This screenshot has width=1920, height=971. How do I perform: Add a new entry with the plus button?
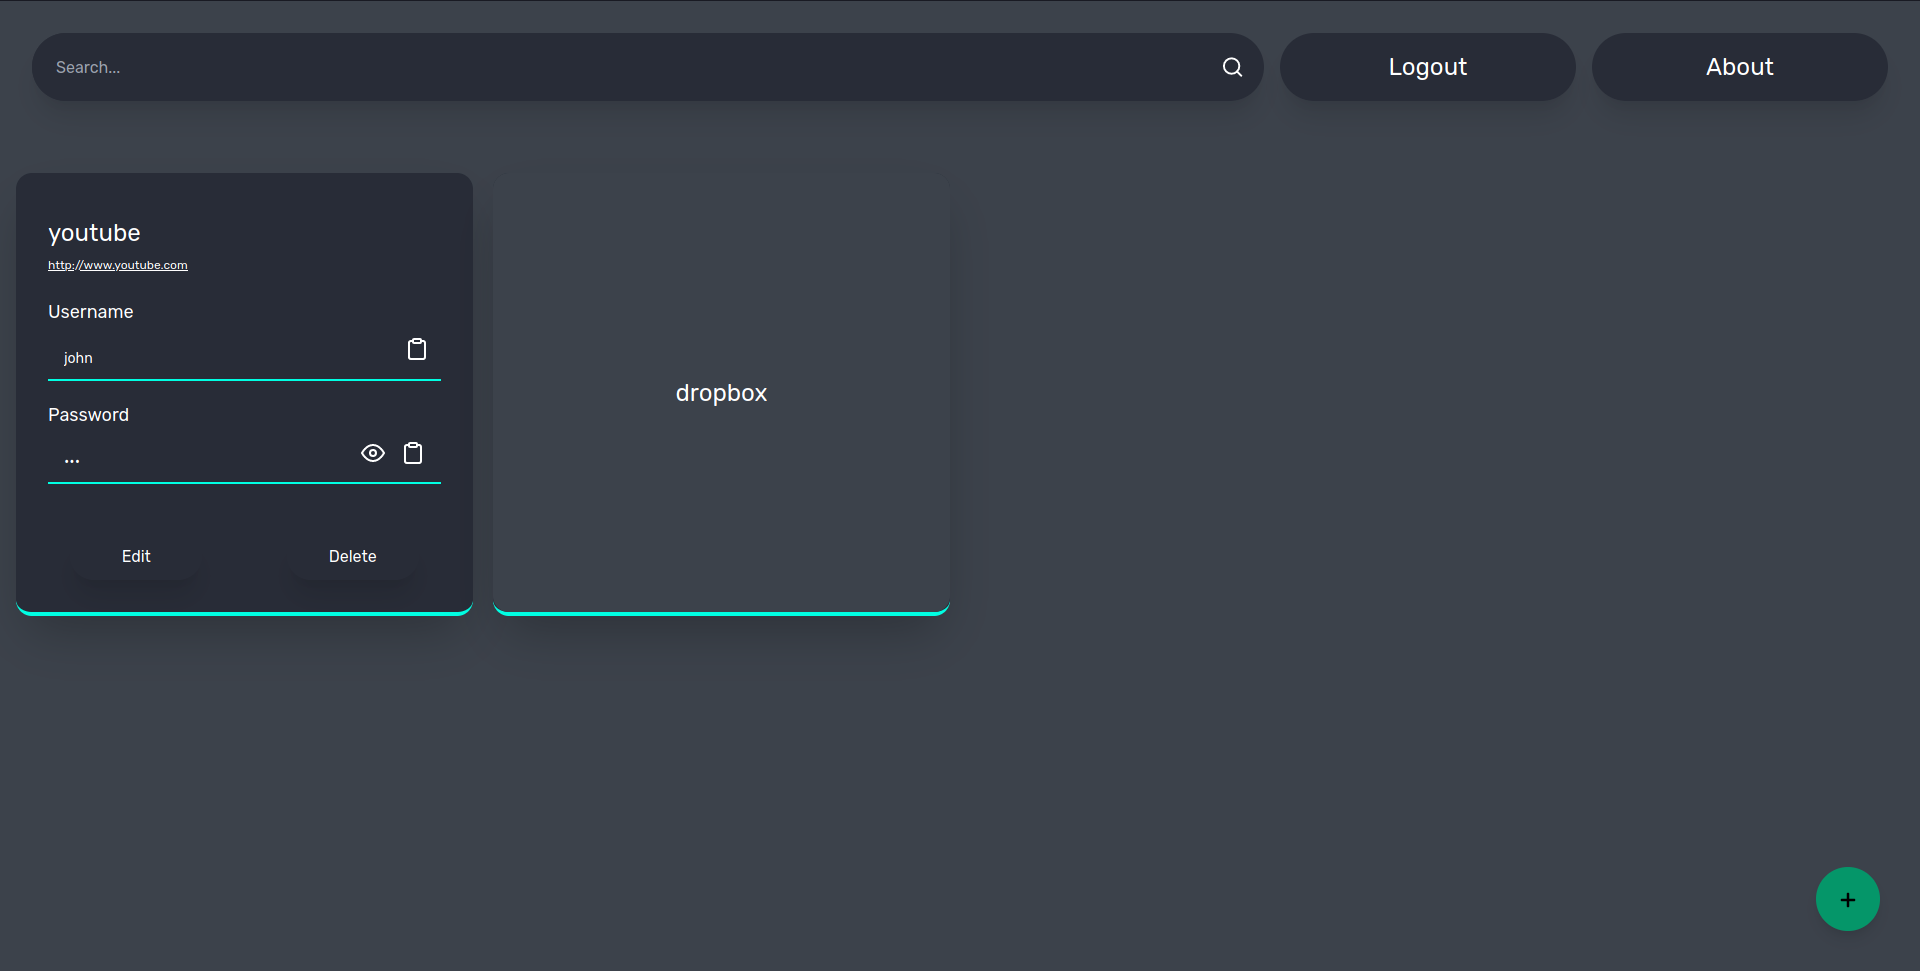tap(1847, 899)
